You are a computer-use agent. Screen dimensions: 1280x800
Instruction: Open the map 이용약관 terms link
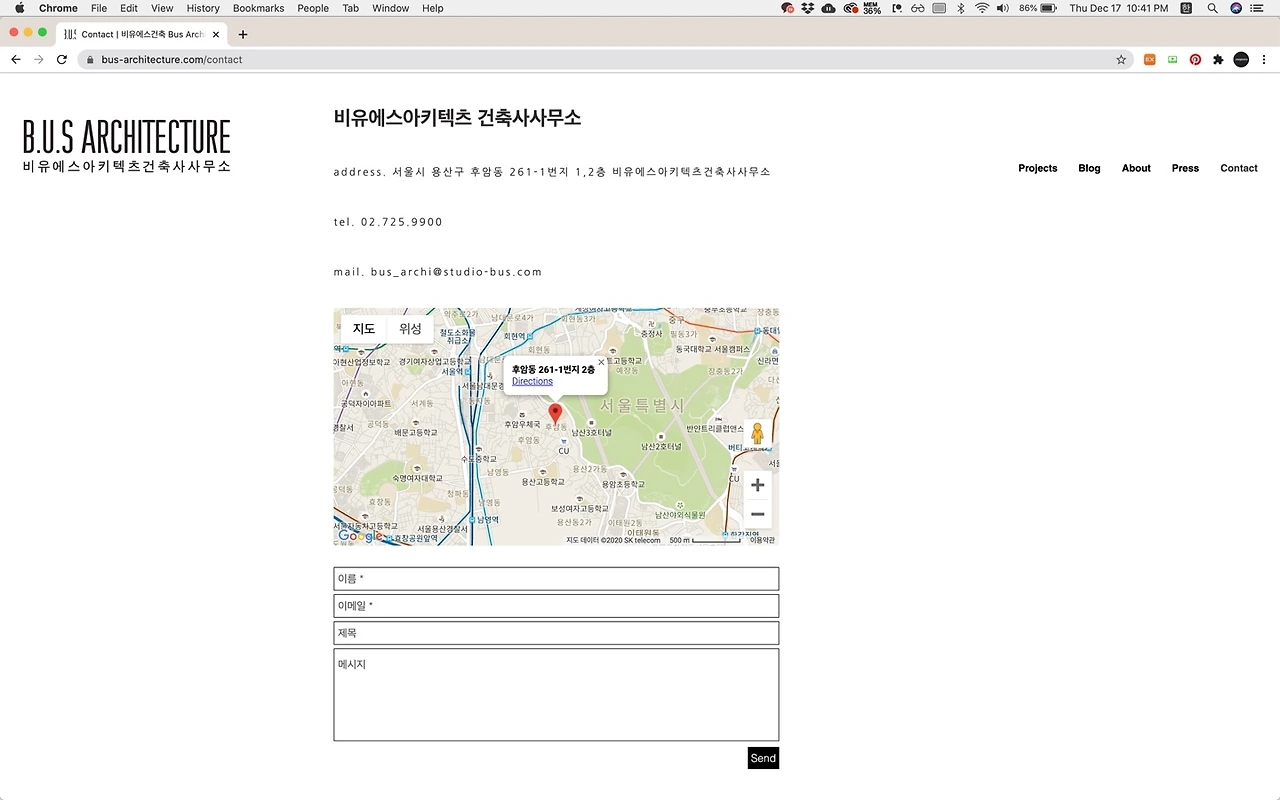pyautogui.click(x=763, y=540)
